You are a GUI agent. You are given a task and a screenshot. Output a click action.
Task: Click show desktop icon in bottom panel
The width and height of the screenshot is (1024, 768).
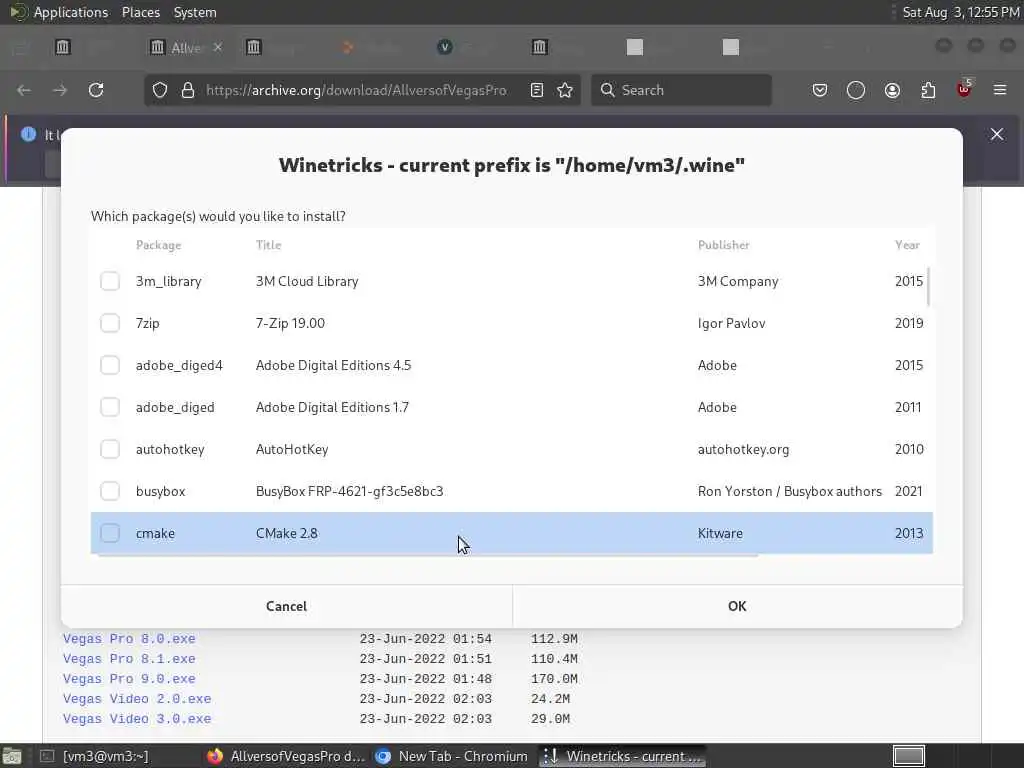click(12, 756)
